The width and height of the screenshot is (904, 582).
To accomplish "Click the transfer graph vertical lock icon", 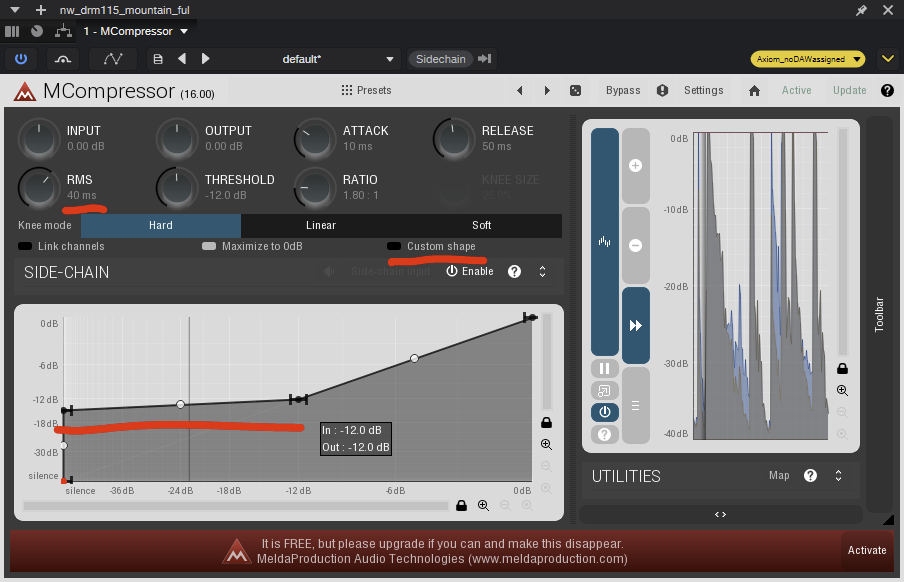I will (547, 423).
